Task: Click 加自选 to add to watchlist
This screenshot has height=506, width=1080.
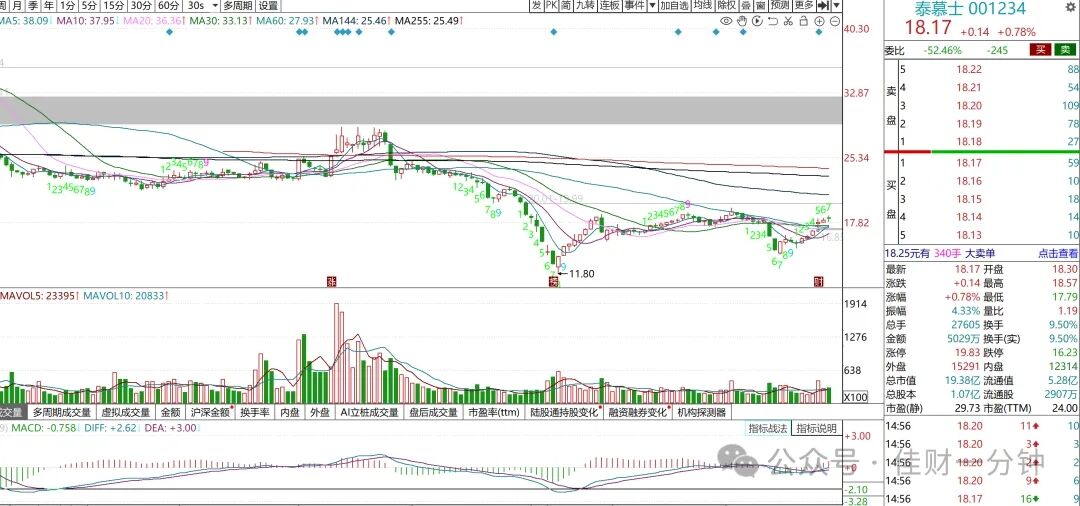Action: [x=674, y=6]
